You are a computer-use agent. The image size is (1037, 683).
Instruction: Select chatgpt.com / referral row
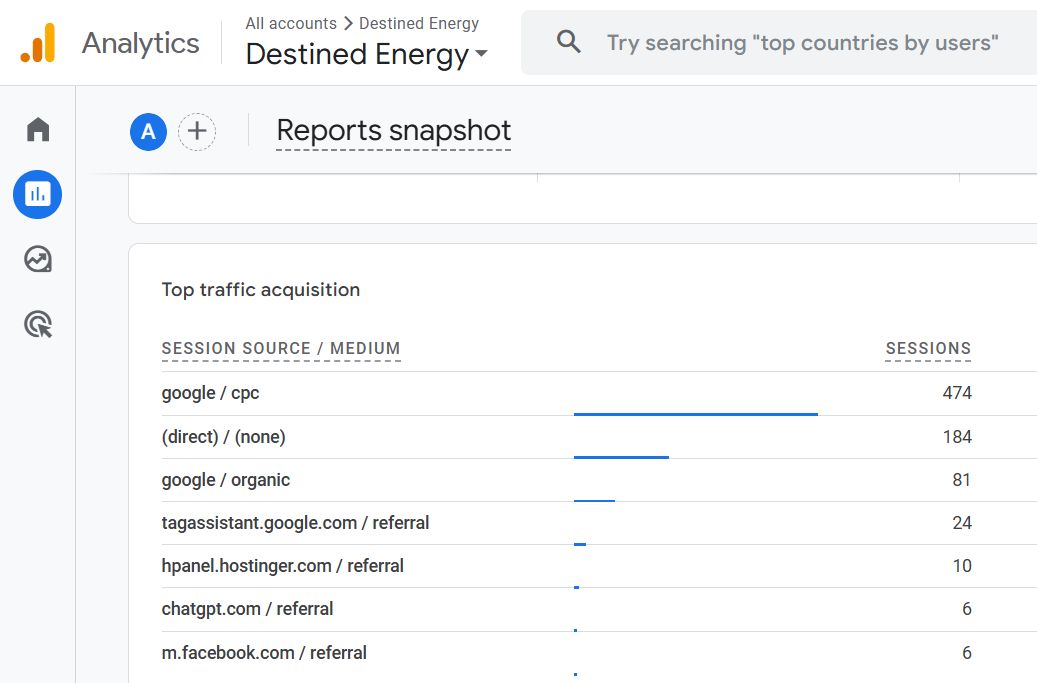click(x=599, y=609)
